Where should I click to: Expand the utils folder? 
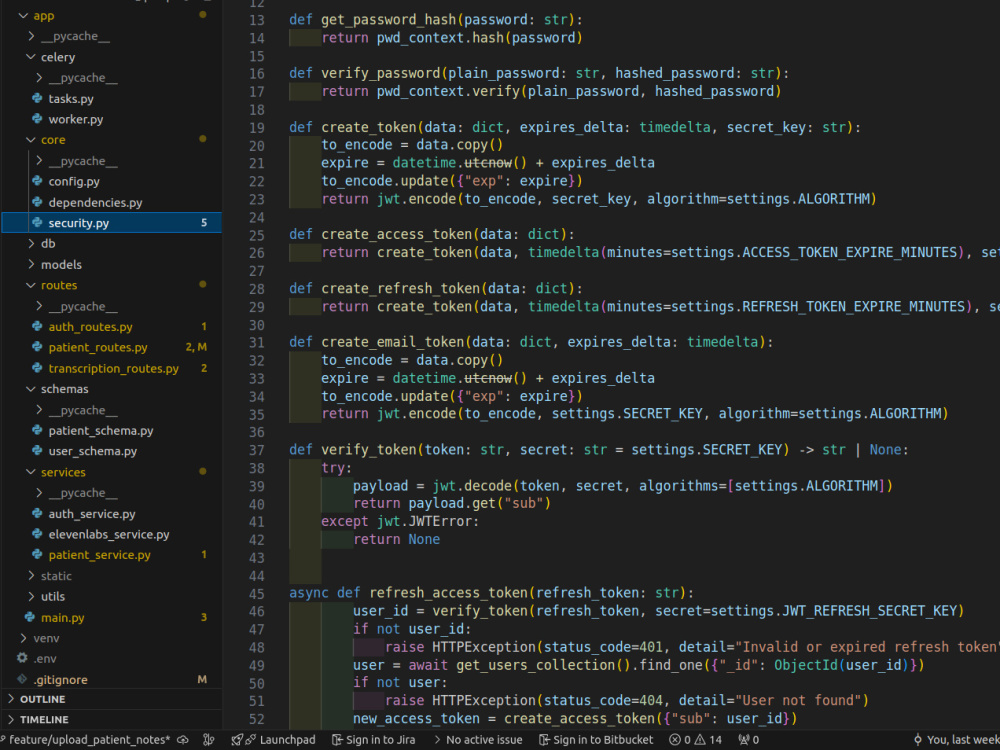31,596
